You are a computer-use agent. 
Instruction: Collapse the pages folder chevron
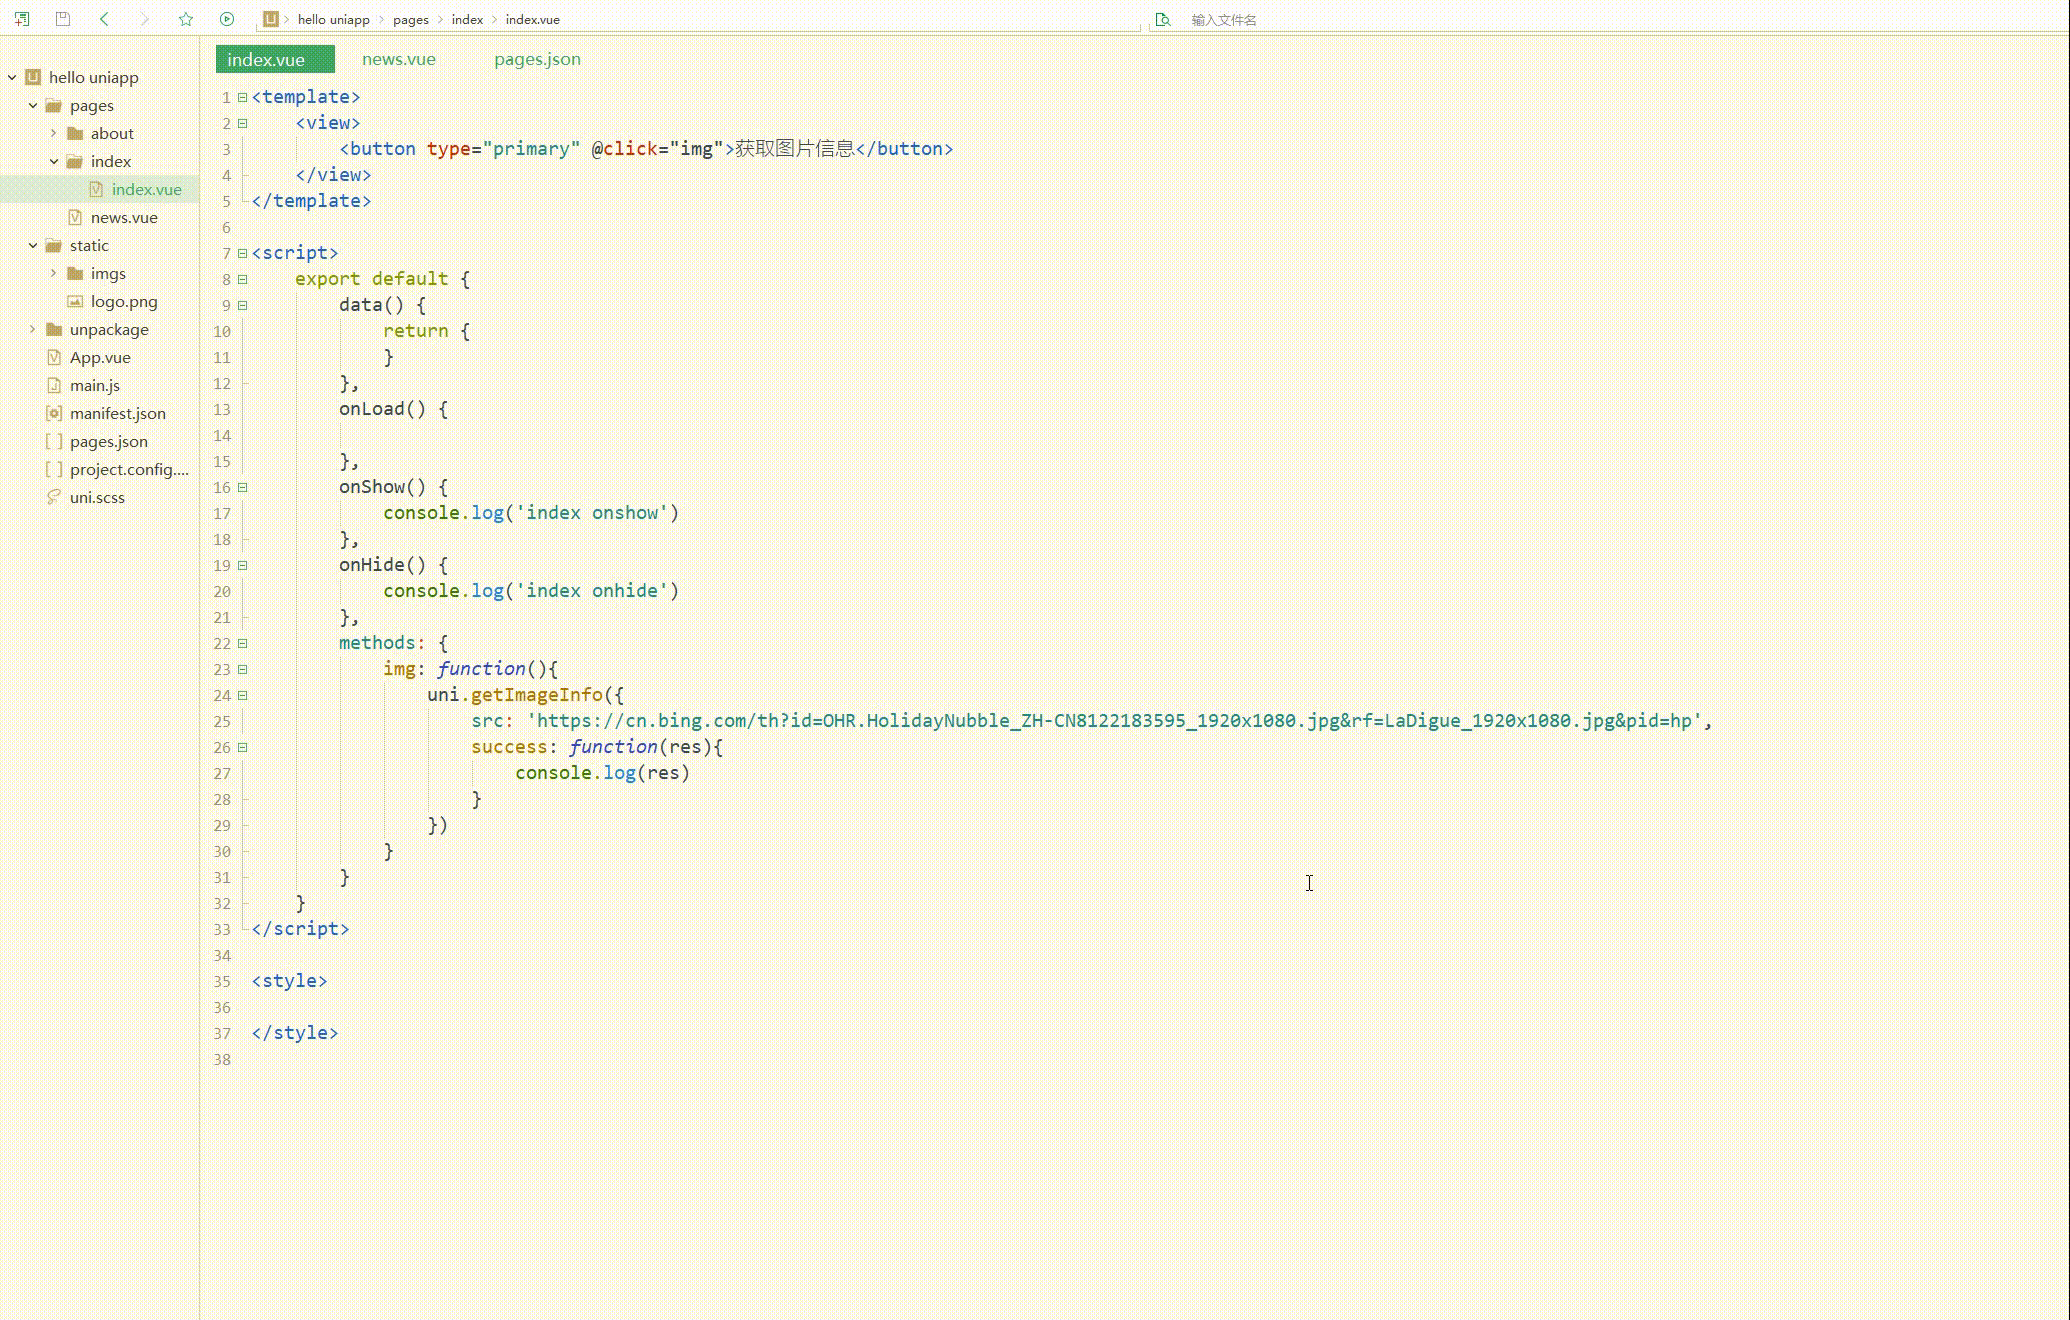[x=33, y=105]
